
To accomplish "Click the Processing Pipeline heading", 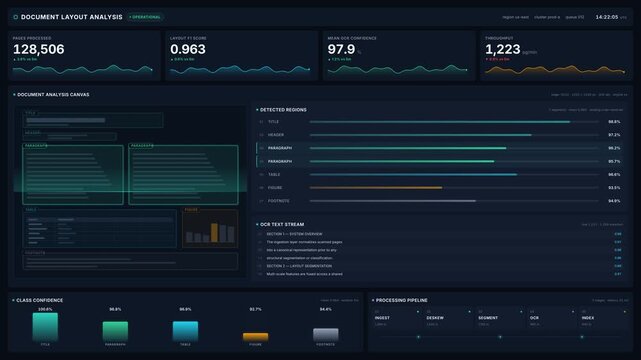I will pos(401,300).
